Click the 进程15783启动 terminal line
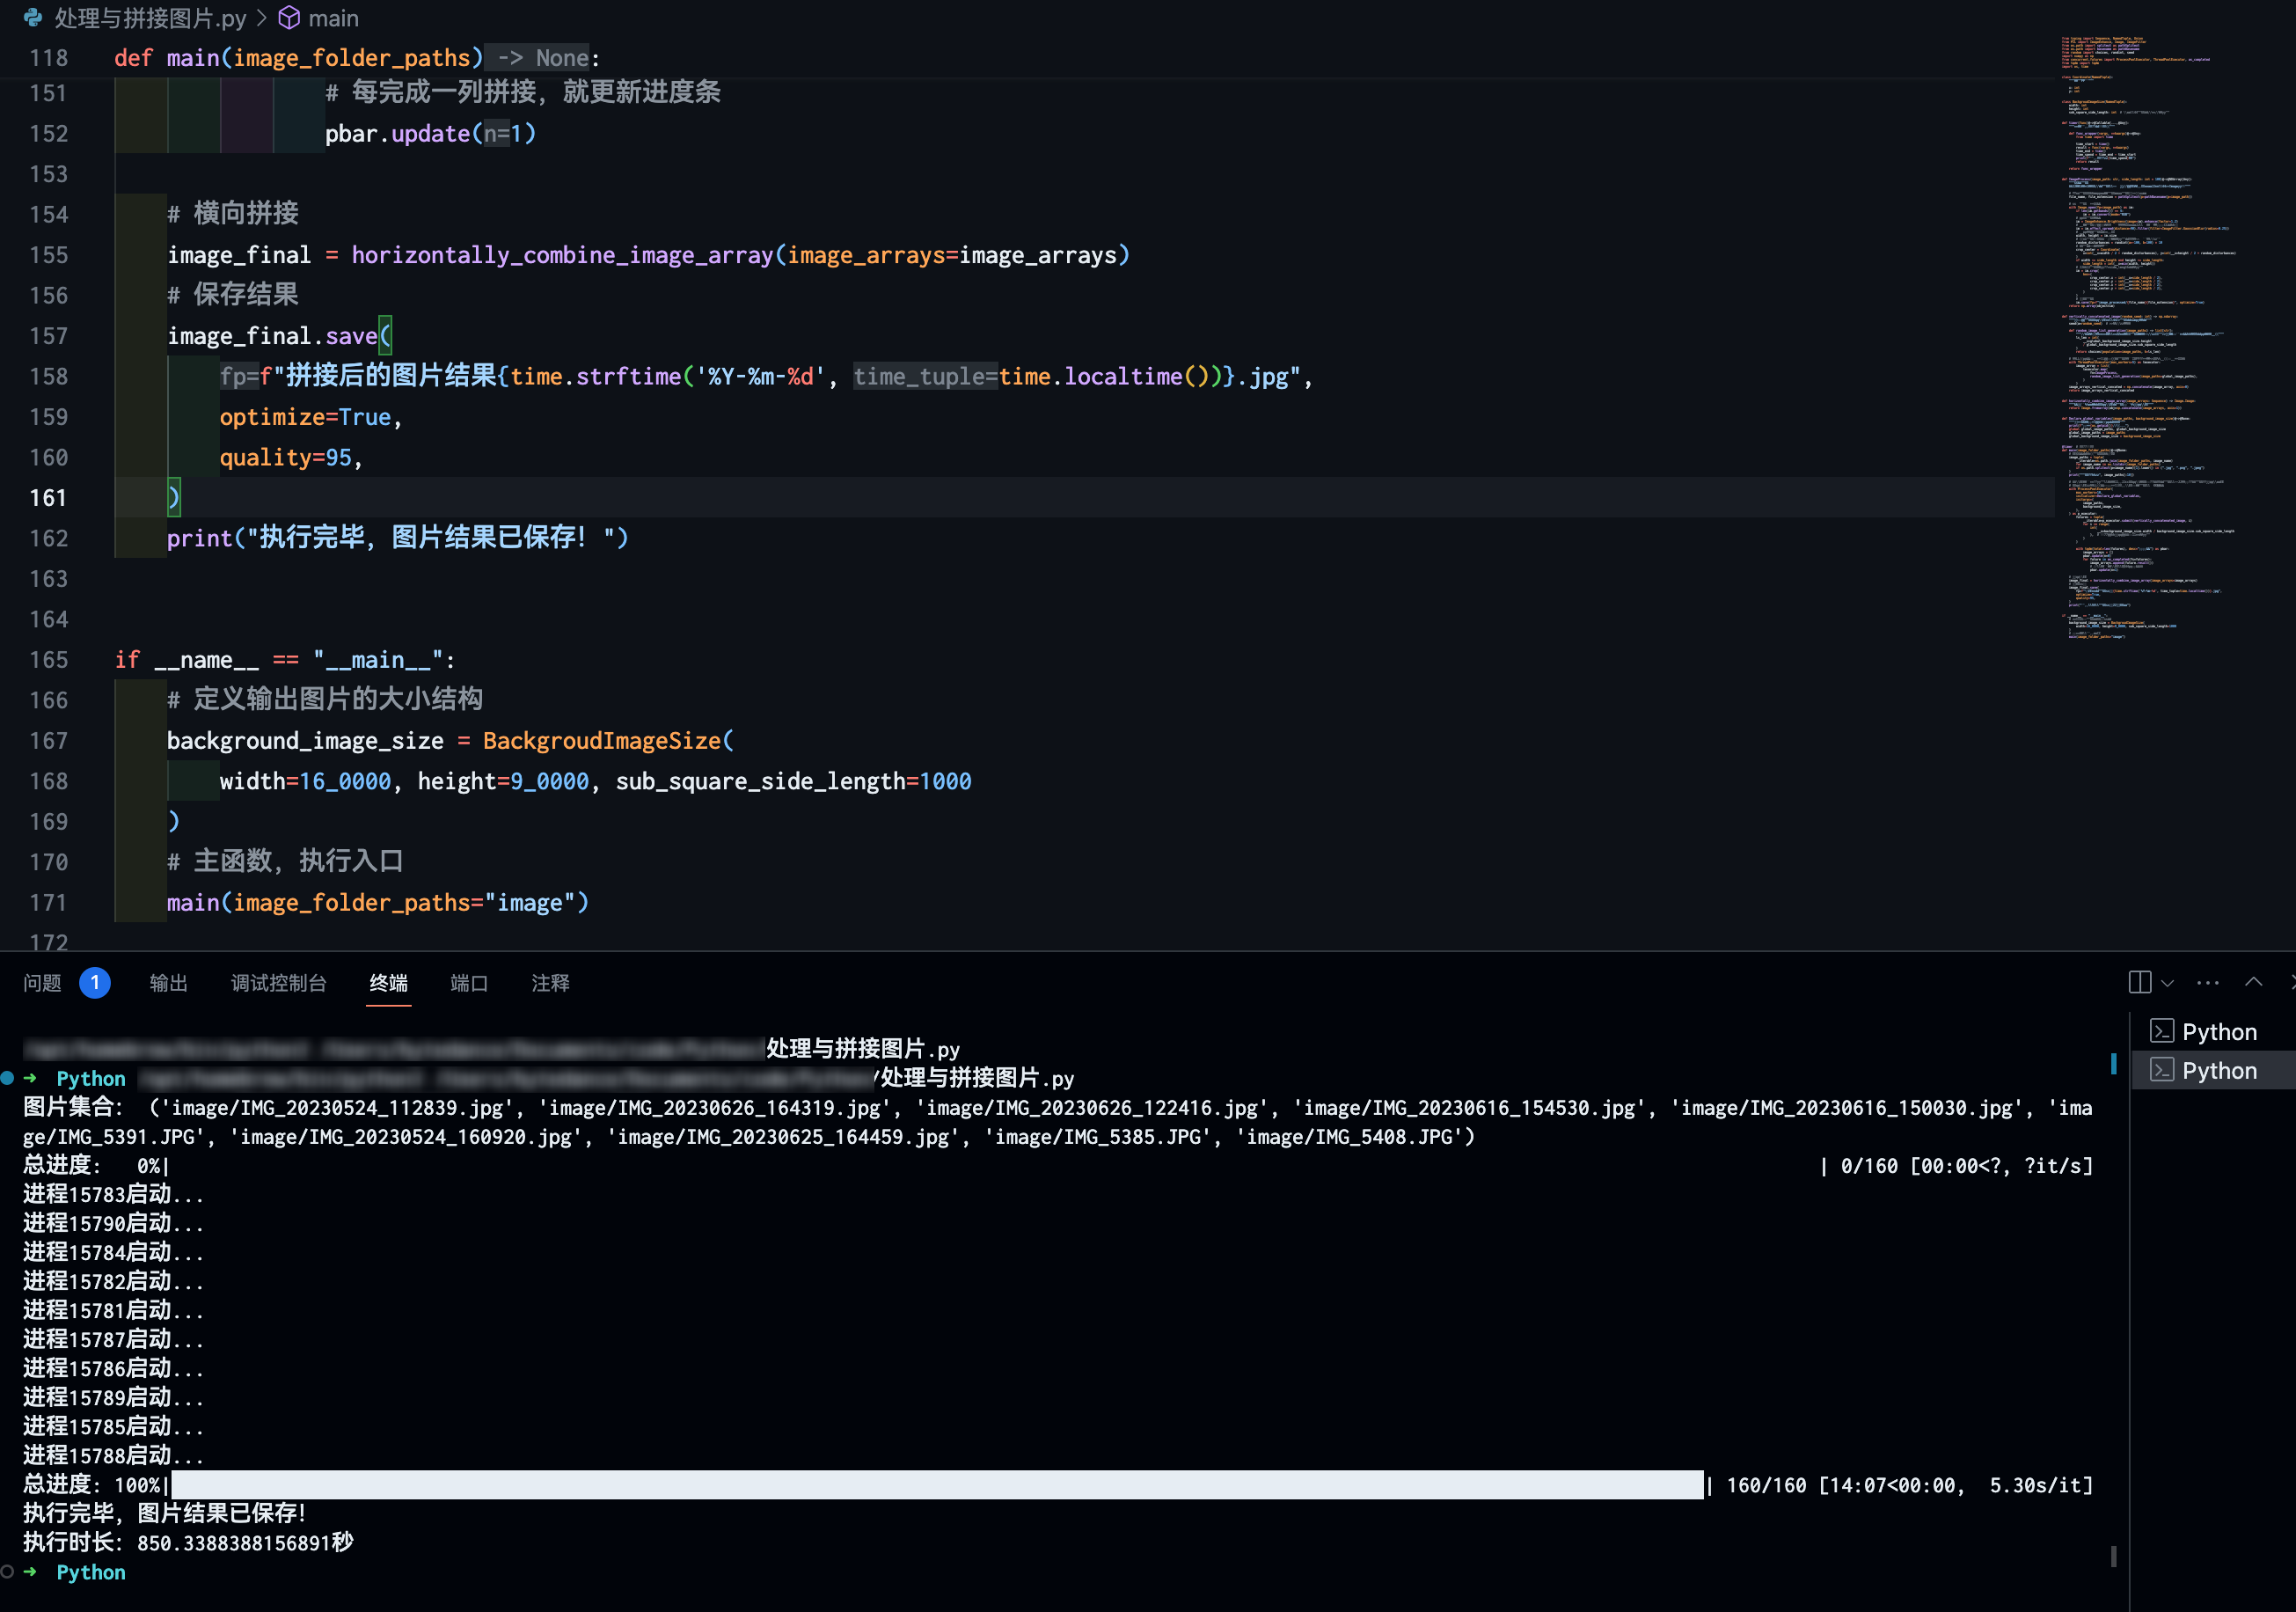 pyautogui.click(x=113, y=1194)
